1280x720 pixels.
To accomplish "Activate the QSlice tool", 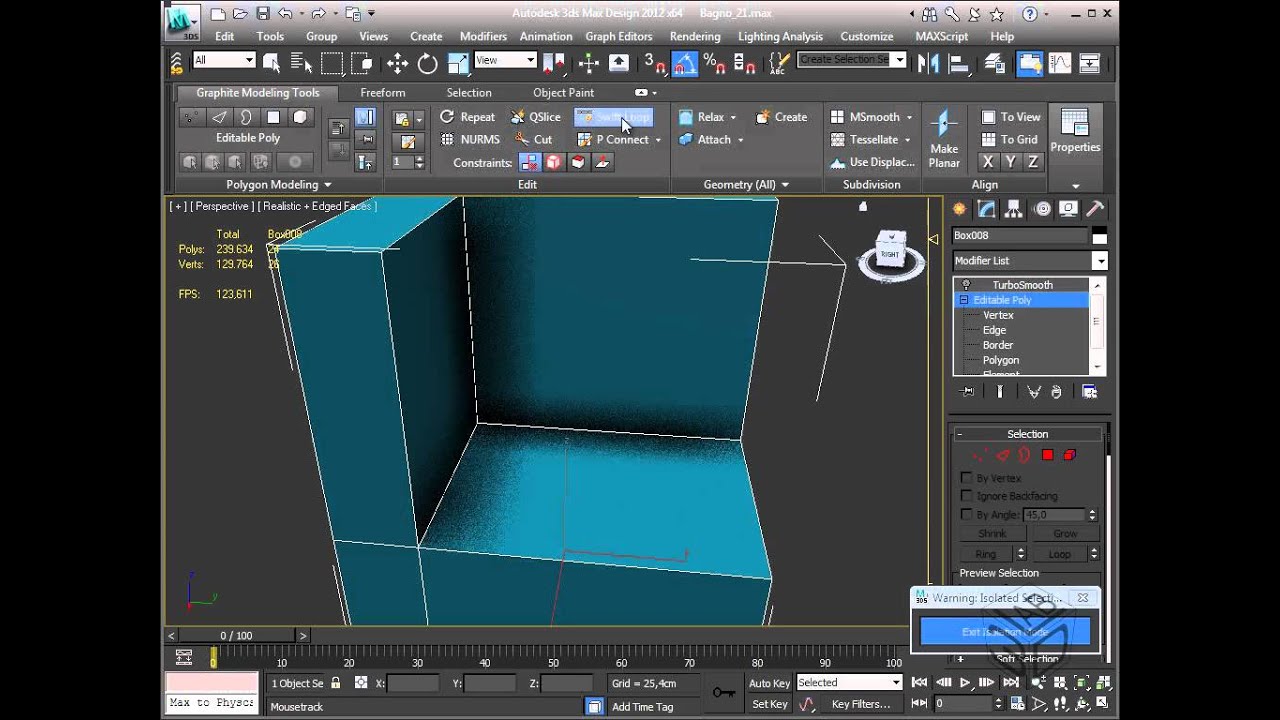I will [535, 117].
